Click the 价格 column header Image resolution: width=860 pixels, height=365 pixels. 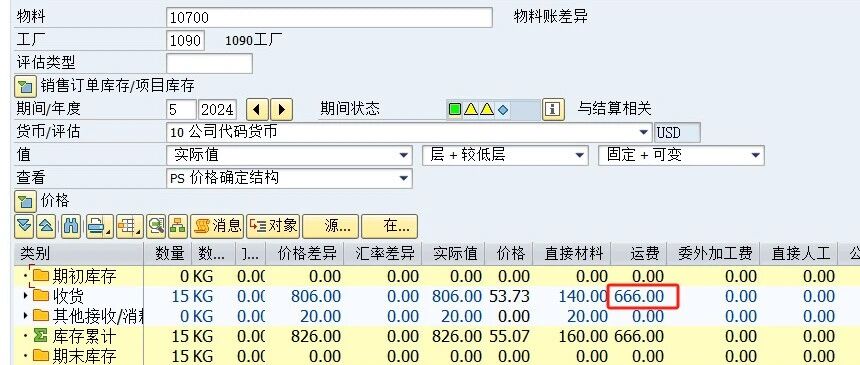pos(510,254)
